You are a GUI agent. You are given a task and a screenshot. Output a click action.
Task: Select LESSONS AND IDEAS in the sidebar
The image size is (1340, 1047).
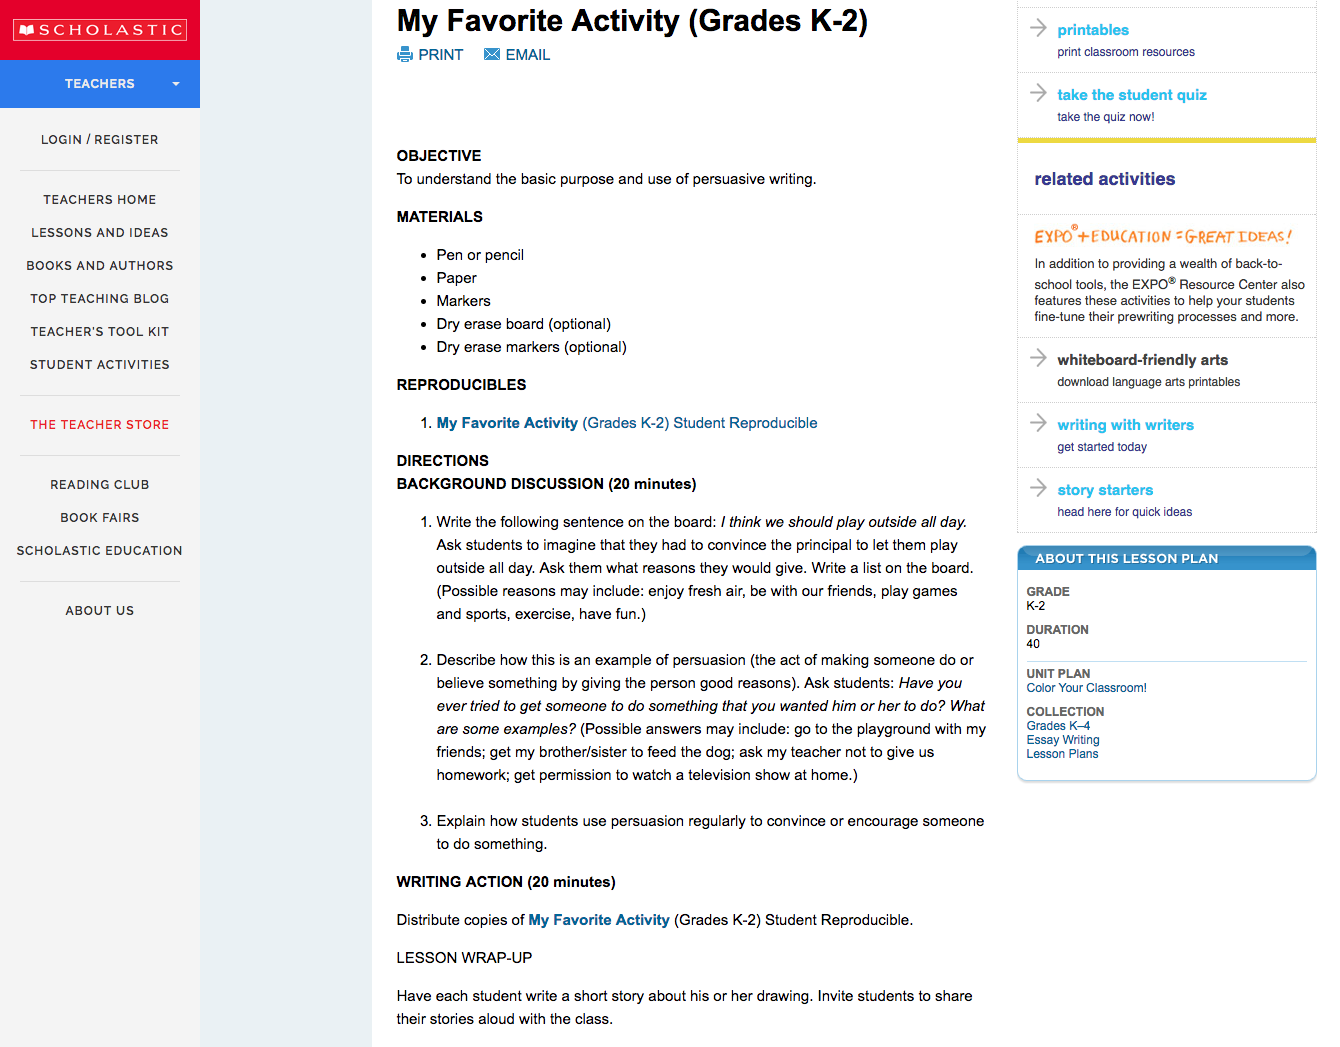coord(99,232)
